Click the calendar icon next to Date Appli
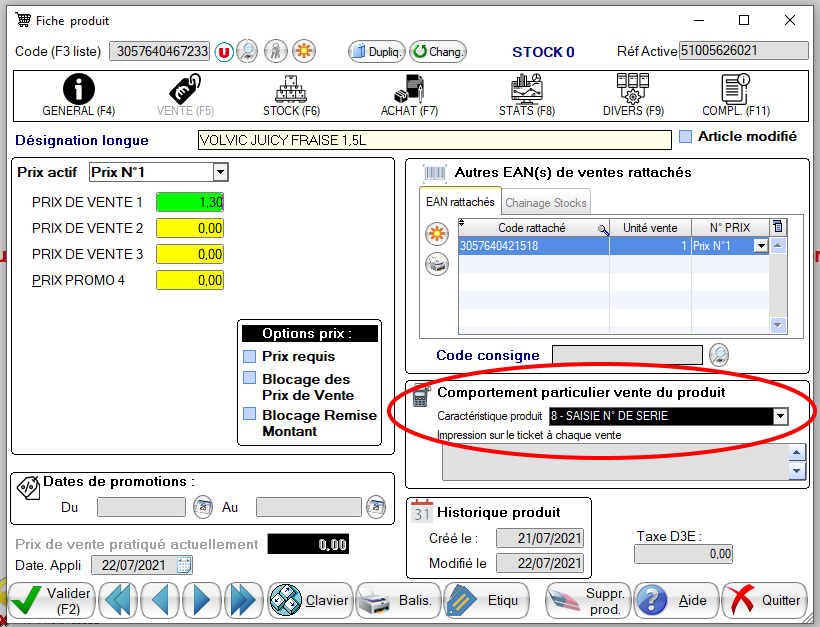This screenshot has width=820, height=627. point(184,566)
